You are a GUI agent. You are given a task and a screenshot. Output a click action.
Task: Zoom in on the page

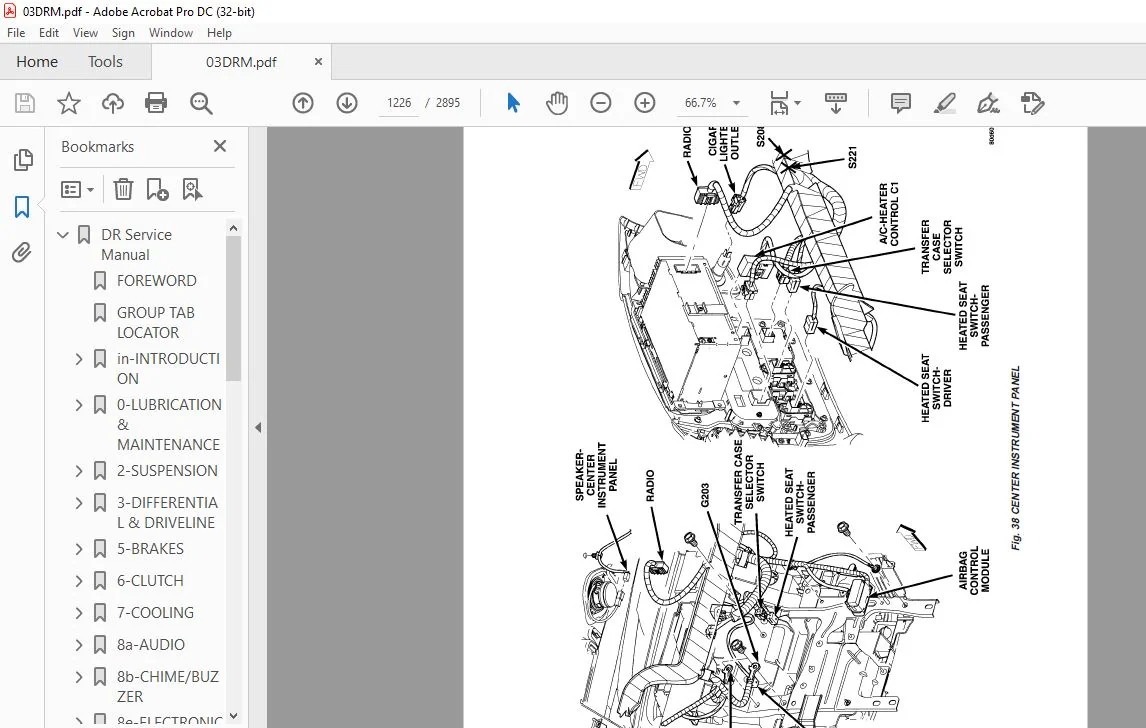[x=645, y=103]
